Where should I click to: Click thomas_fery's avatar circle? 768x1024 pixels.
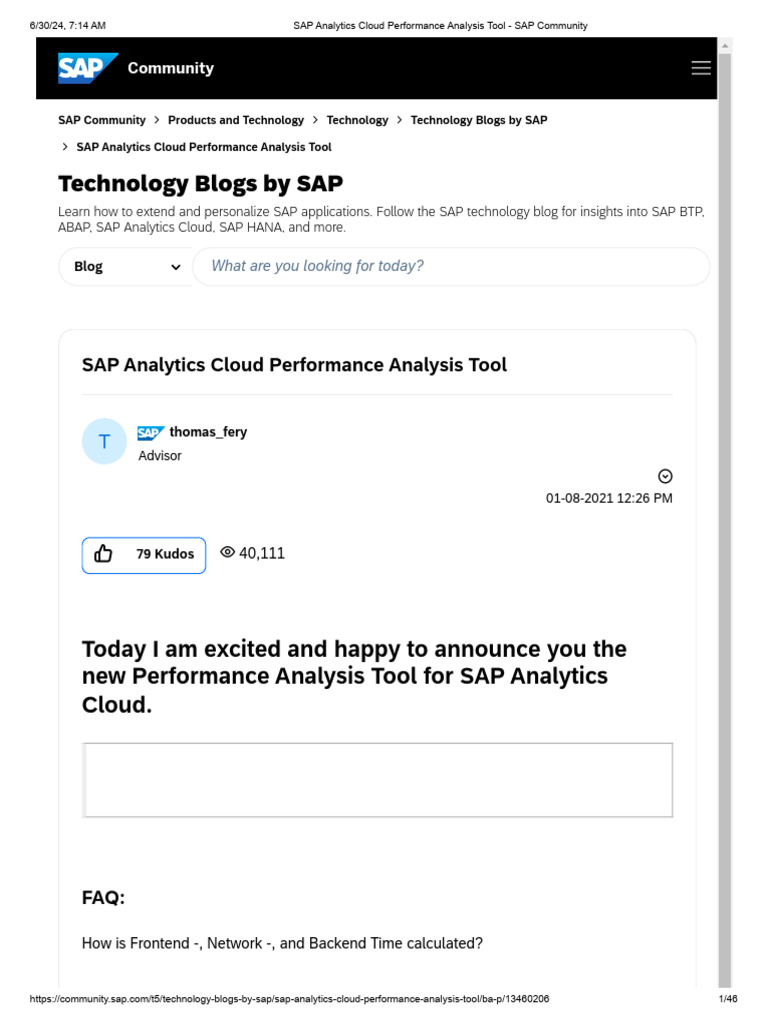coord(105,441)
